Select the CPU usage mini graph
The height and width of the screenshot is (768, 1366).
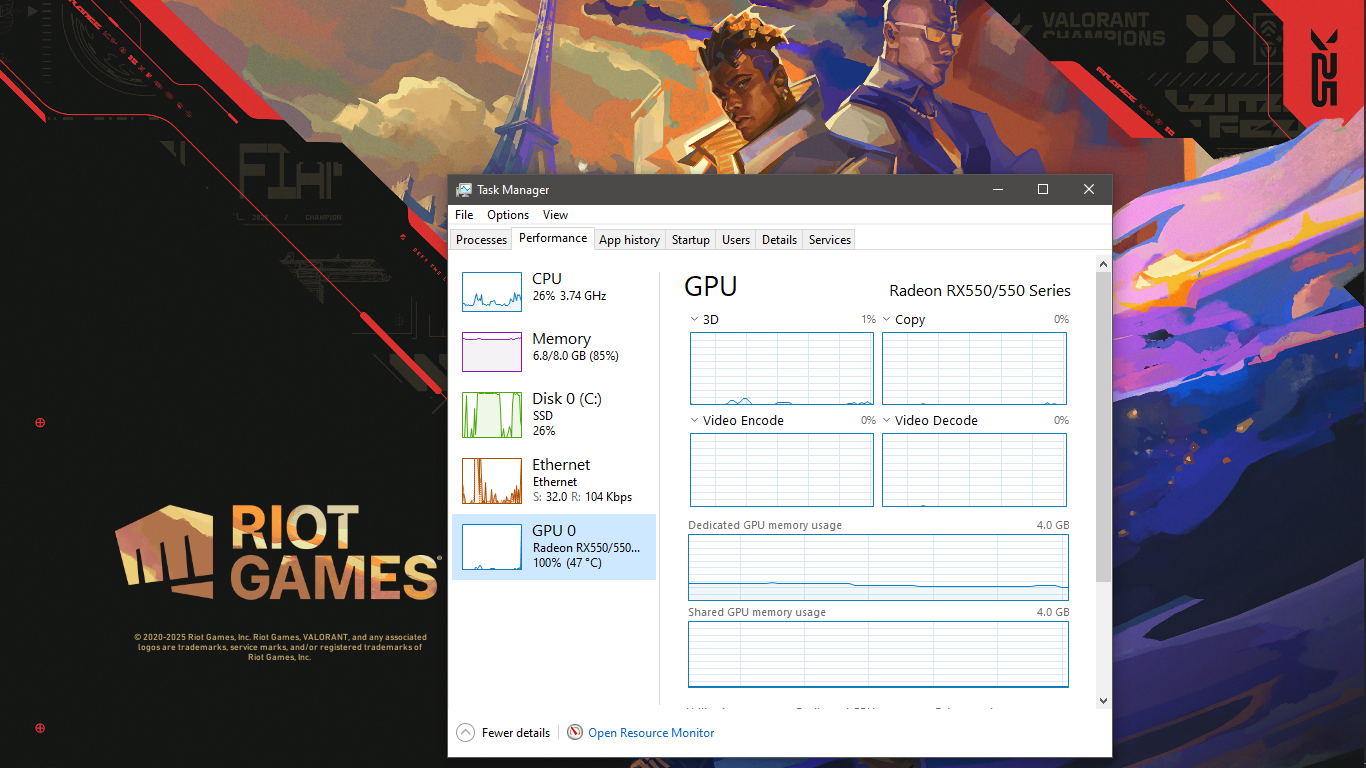[492, 292]
